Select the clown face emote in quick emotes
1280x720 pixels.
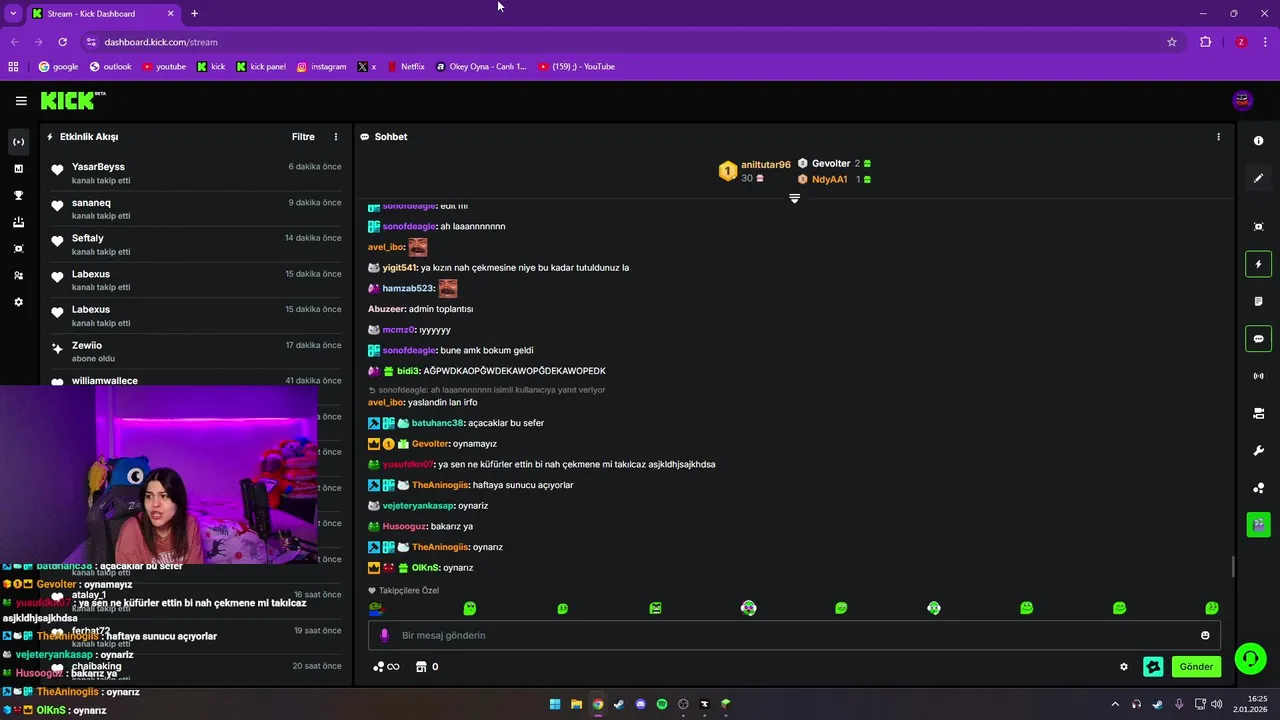coord(748,608)
